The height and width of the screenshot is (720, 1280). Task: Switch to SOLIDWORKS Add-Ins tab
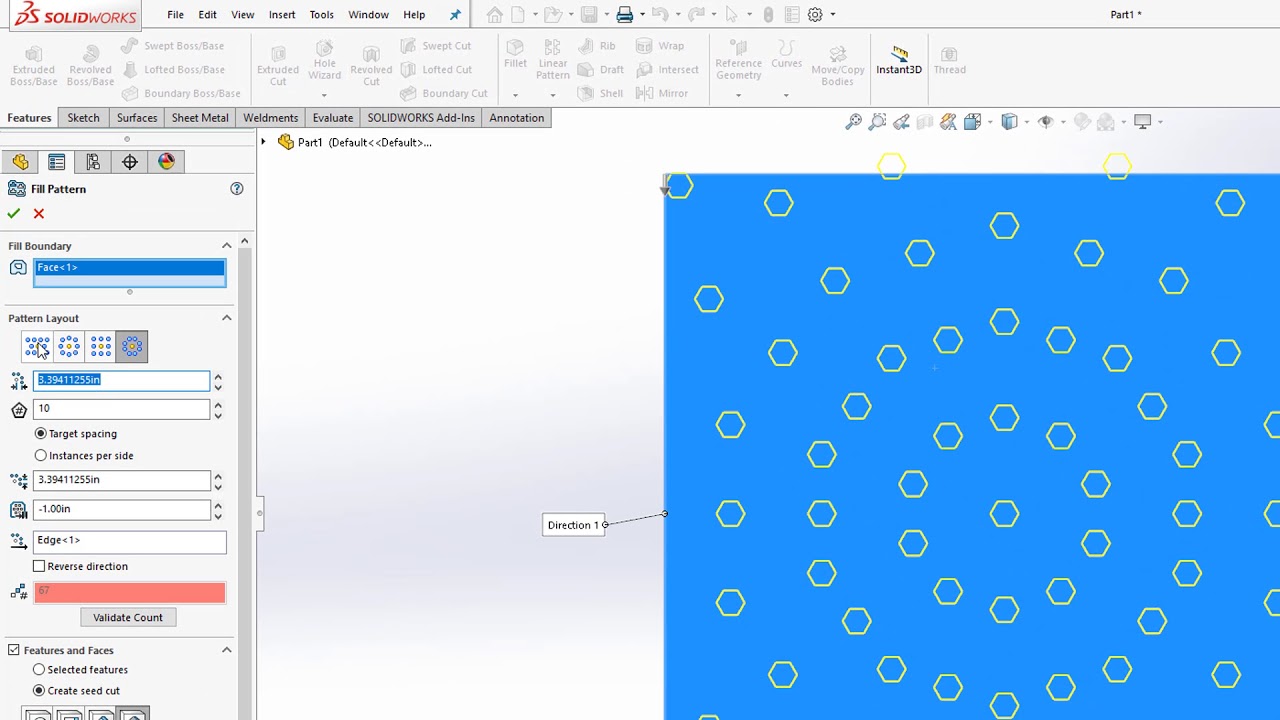(x=421, y=118)
